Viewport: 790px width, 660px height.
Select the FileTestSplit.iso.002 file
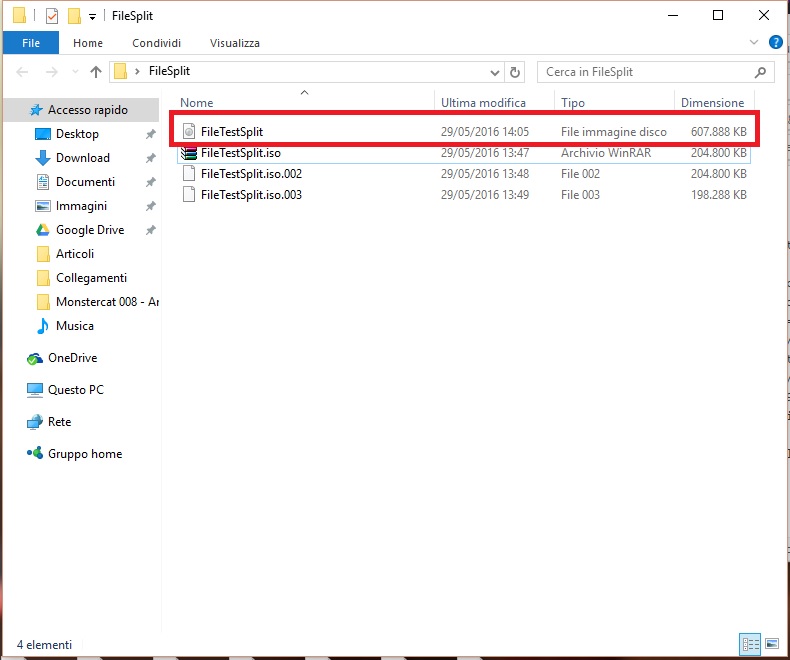click(251, 174)
